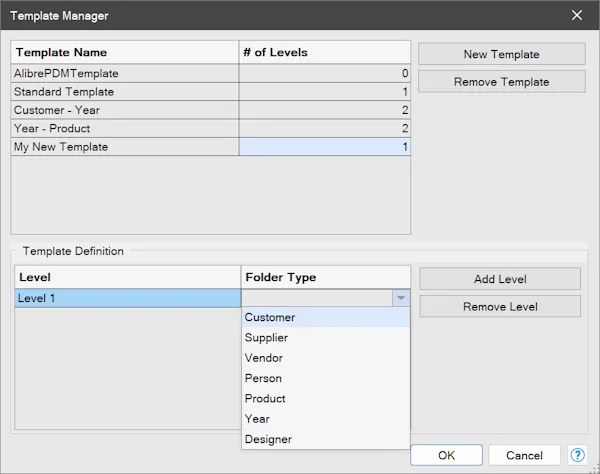Image resolution: width=600 pixels, height=474 pixels.
Task: Click the levels cell for My New Template
Action: (325, 147)
